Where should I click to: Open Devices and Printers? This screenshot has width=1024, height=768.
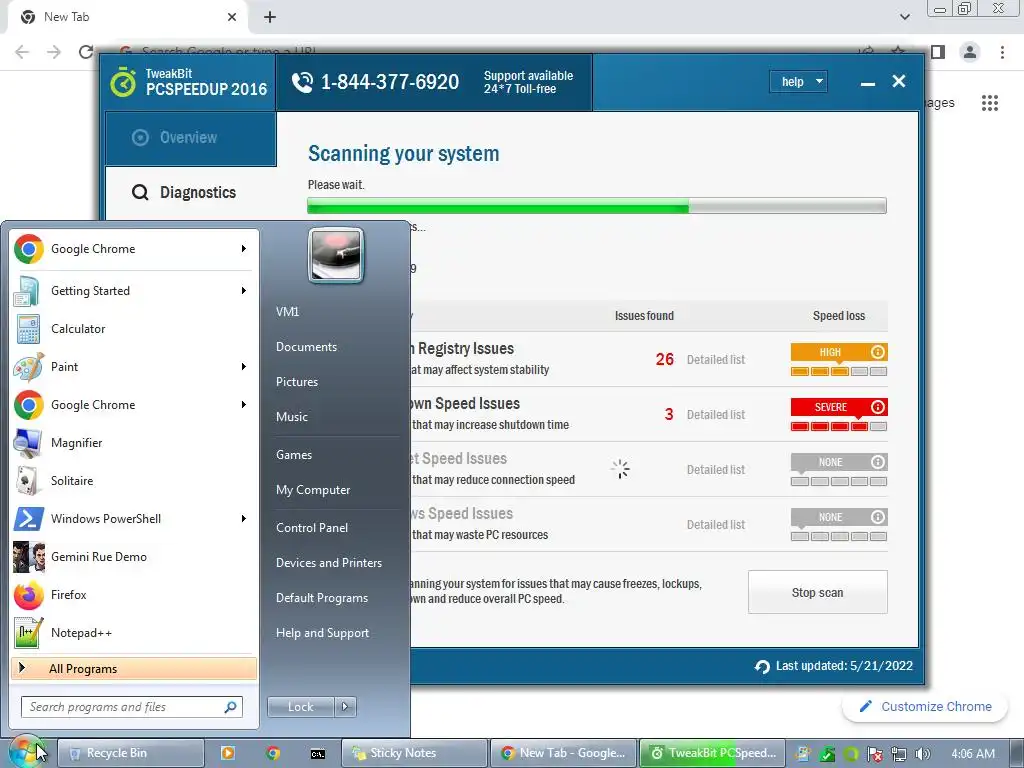(328, 563)
